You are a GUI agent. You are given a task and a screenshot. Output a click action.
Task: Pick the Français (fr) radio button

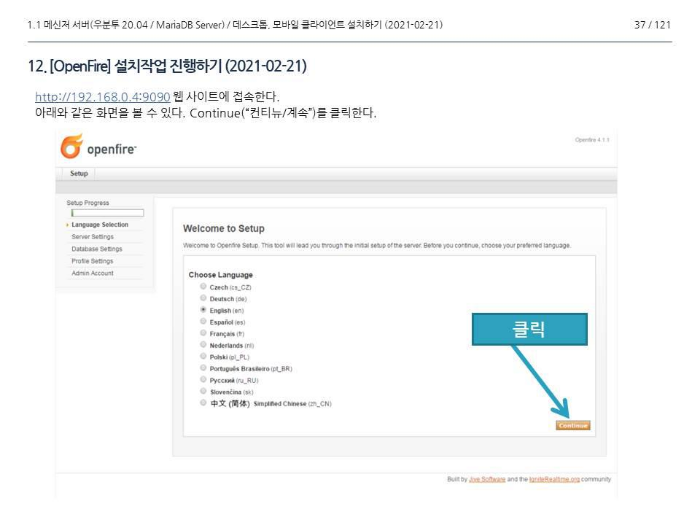[203, 333]
